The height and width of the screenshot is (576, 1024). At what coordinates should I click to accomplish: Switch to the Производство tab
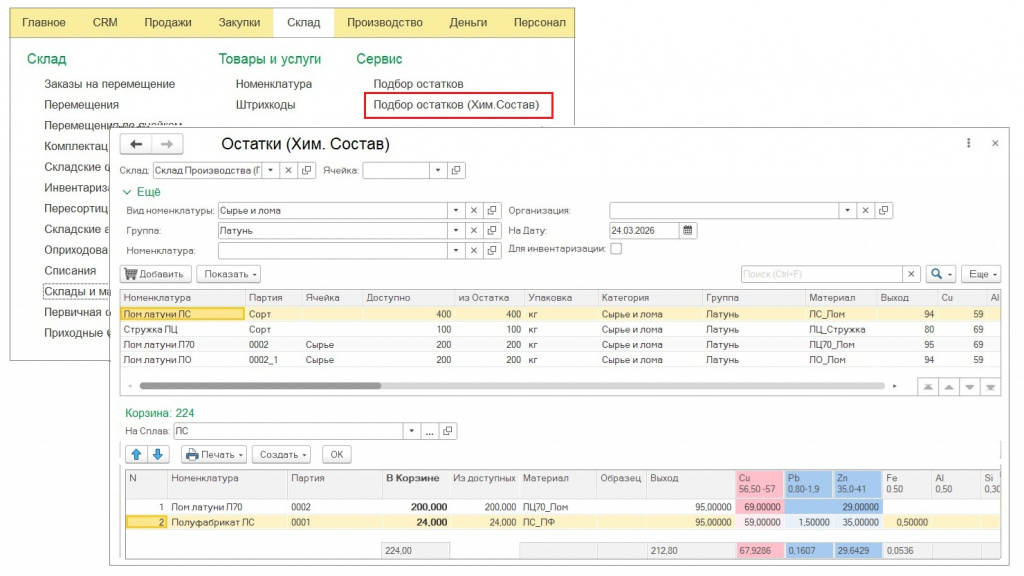pyautogui.click(x=385, y=22)
